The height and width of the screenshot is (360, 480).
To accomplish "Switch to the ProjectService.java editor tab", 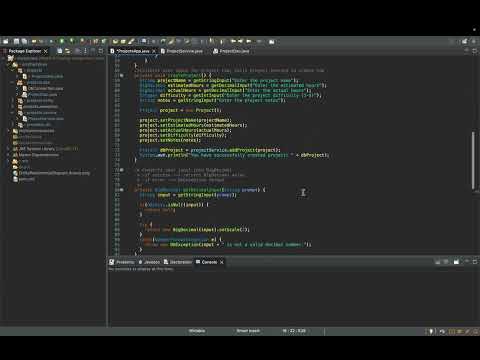I will coord(182,51).
